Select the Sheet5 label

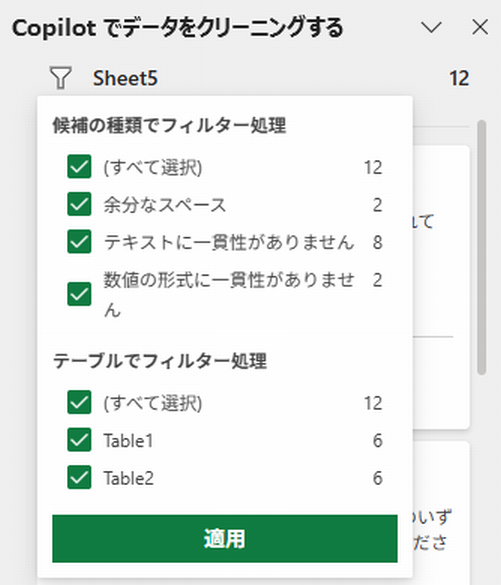point(125,78)
